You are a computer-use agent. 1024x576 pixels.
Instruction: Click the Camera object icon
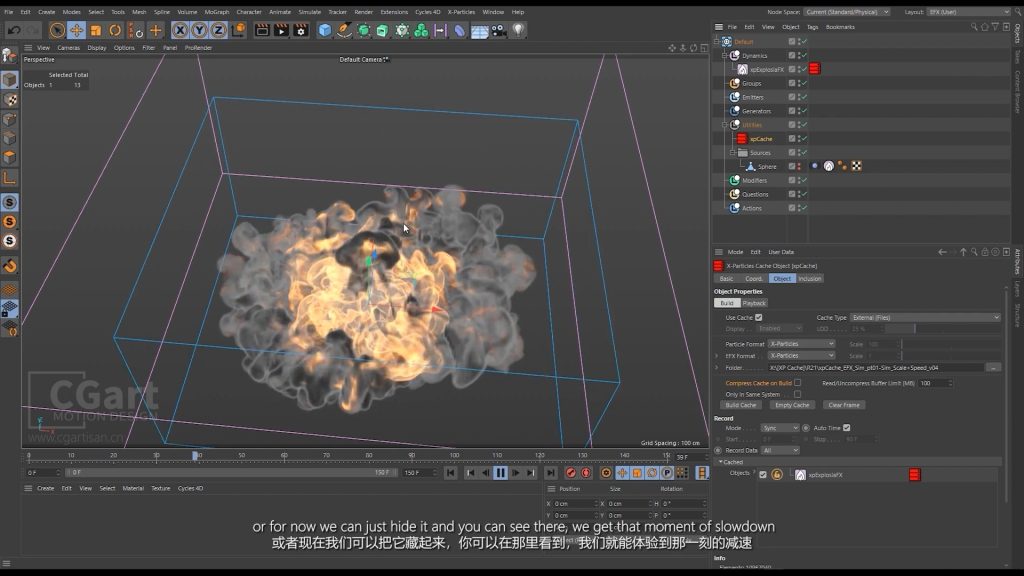[499, 30]
